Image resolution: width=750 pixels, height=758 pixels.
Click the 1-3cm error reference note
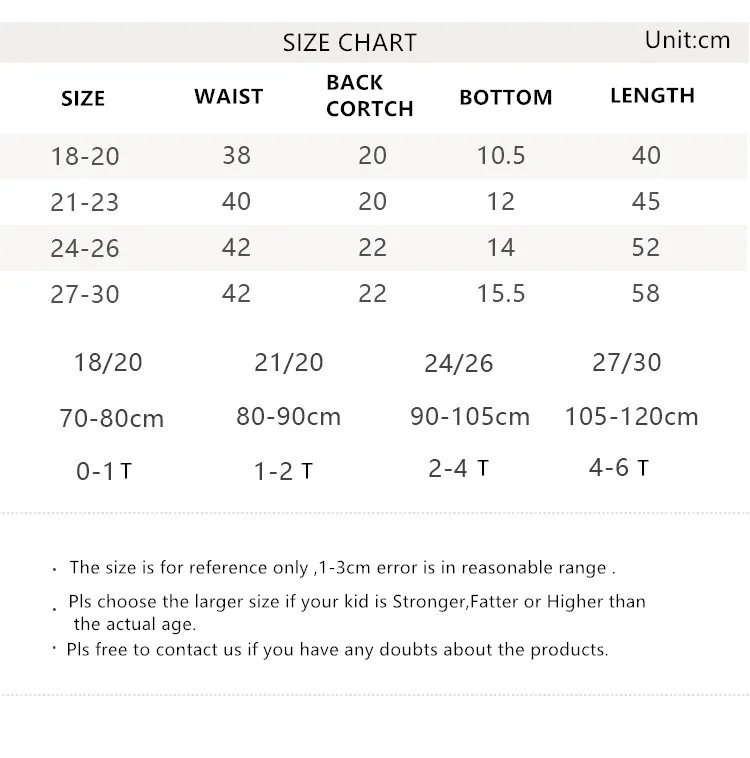(x=342, y=568)
